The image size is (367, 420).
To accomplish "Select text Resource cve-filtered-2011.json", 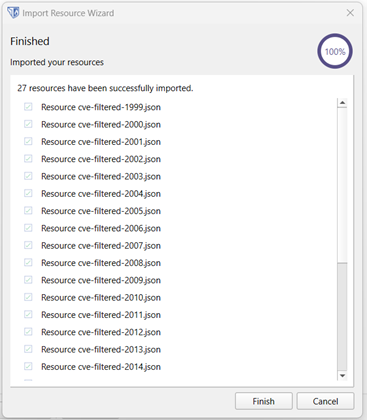I will click(101, 315).
